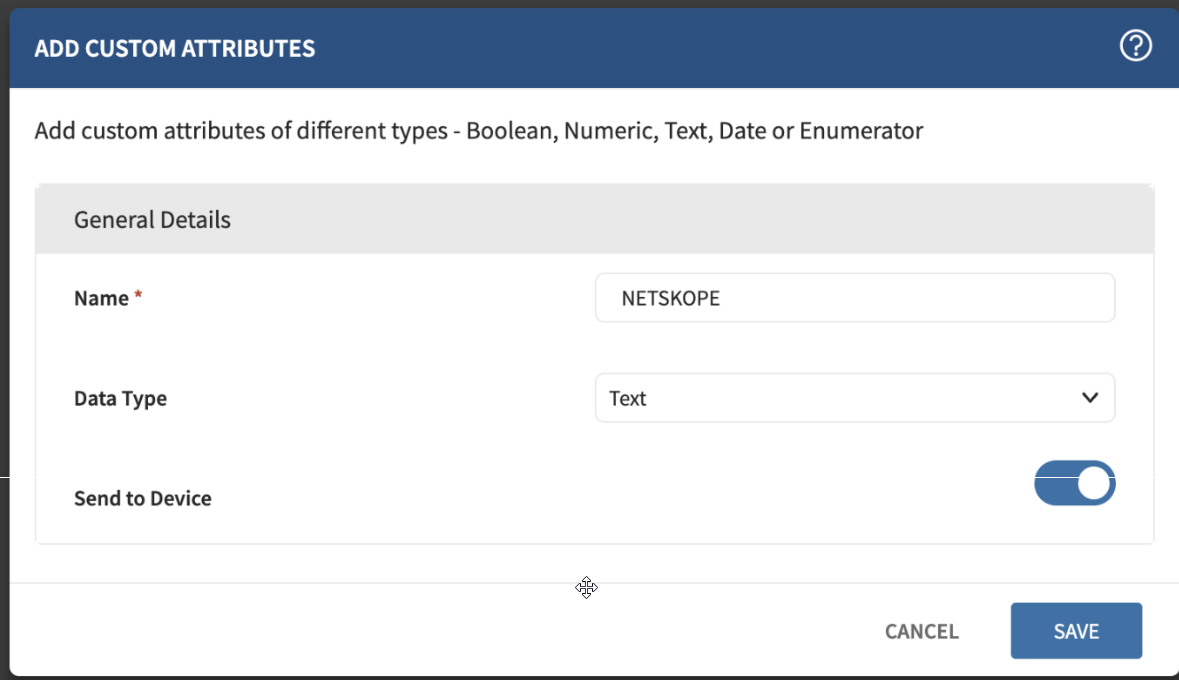Click the Name field label
1179x680 pixels.
click(102, 298)
